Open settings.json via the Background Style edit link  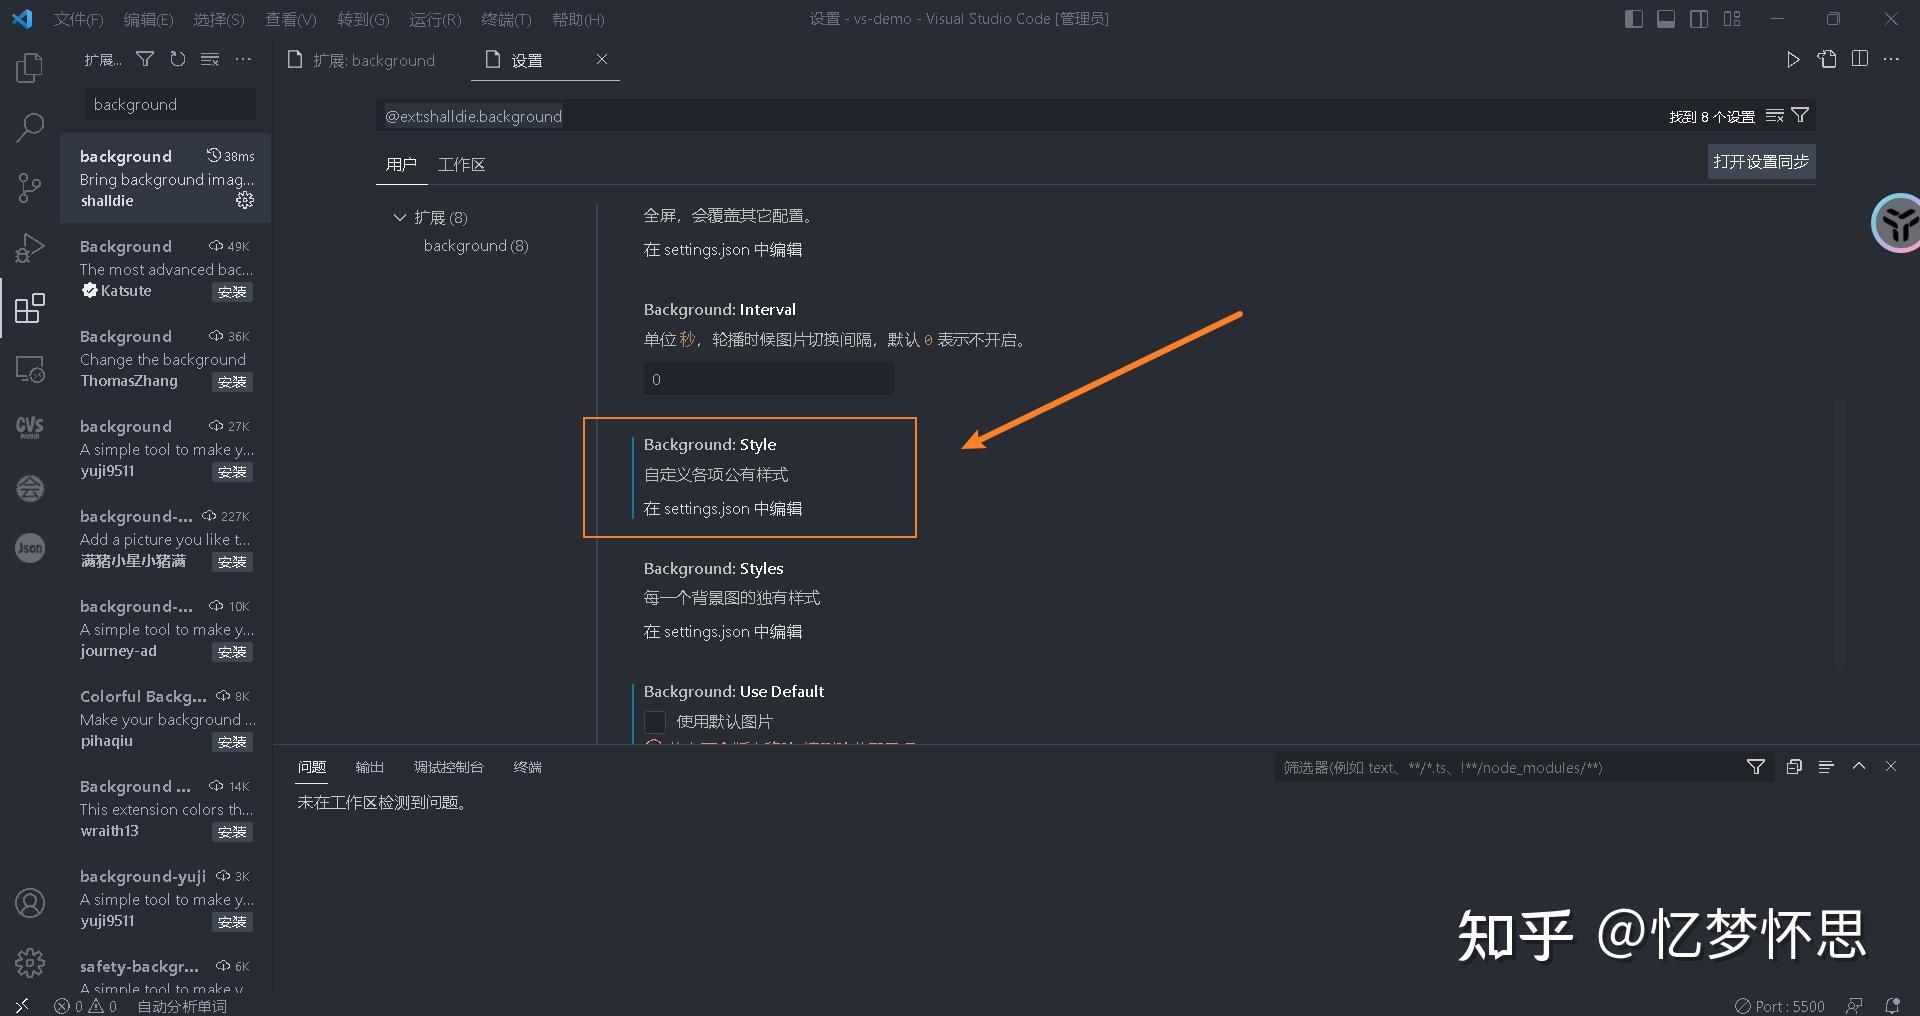point(722,508)
